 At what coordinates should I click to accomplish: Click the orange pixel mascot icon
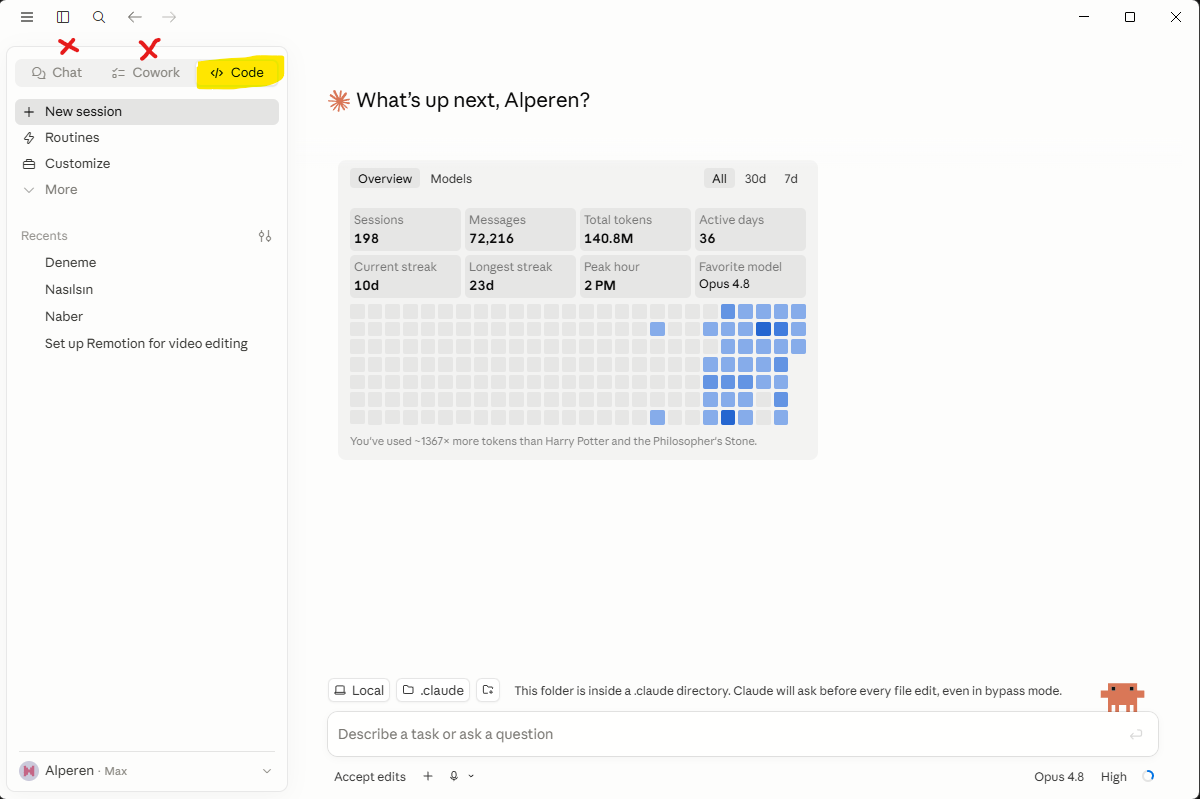pyautogui.click(x=1122, y=697)
